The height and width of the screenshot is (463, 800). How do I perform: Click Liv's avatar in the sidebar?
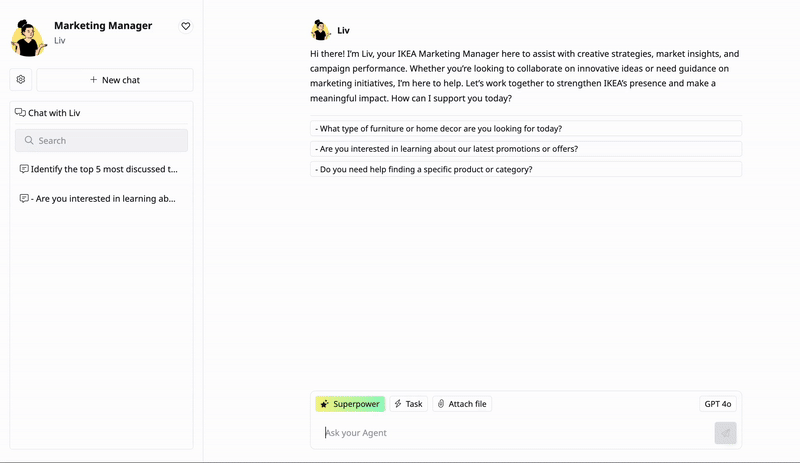(x=29, y=38)
